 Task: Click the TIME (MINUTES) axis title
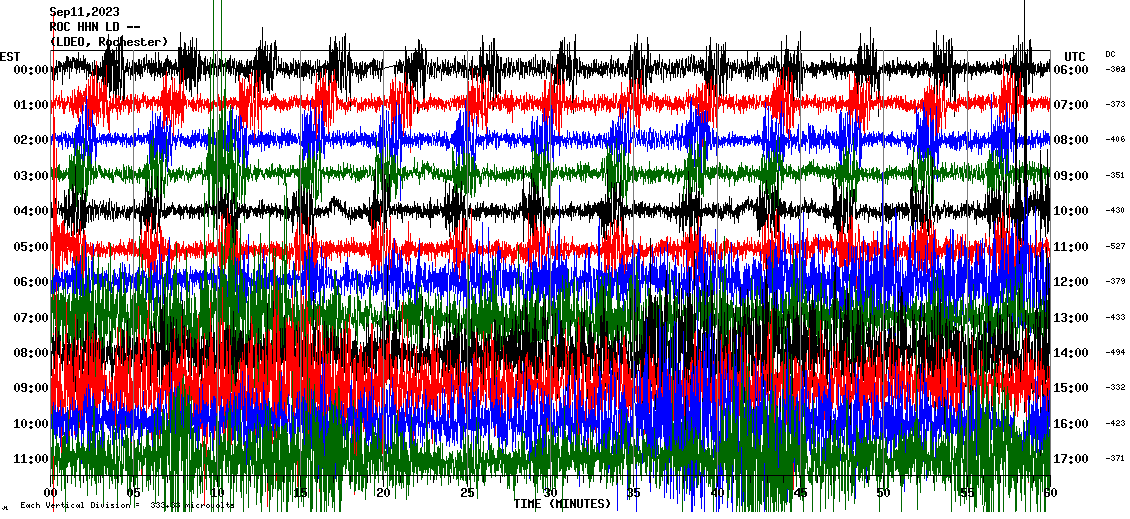click(x=562, y=504)
